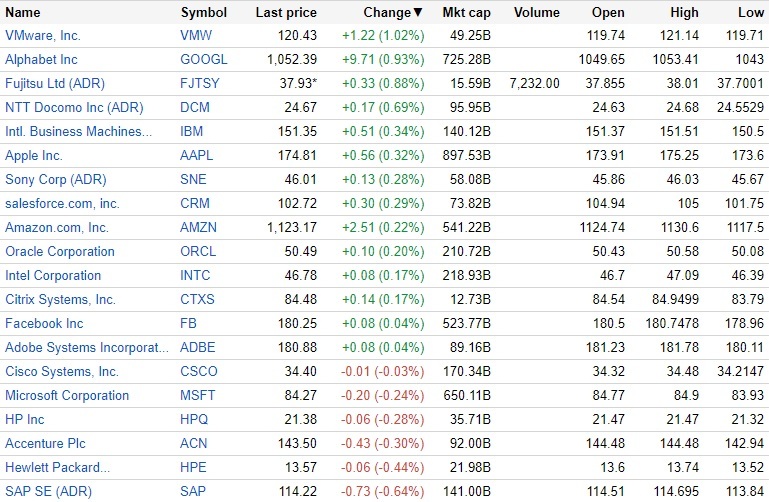Open the VMware, Inc. link
This screenshot has width=769, height=502.
pos(43,36)
